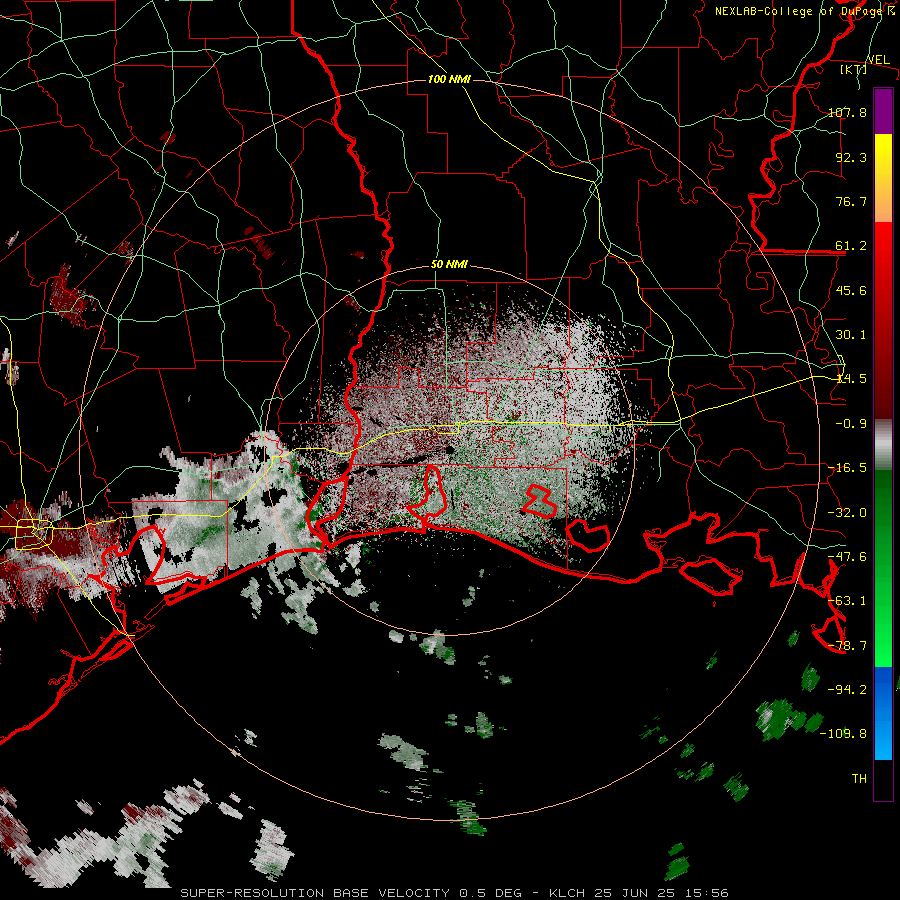The width and height of the screenshot is (900, 900).
Task: Click the 61.2 scale value
Action: coord(851,246)
